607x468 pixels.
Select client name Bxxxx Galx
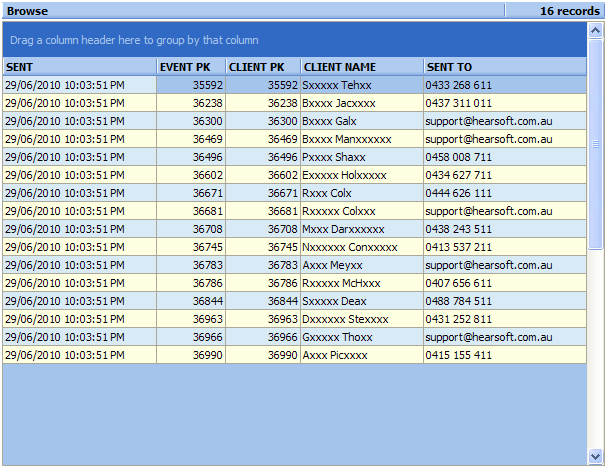click(329, 121)
